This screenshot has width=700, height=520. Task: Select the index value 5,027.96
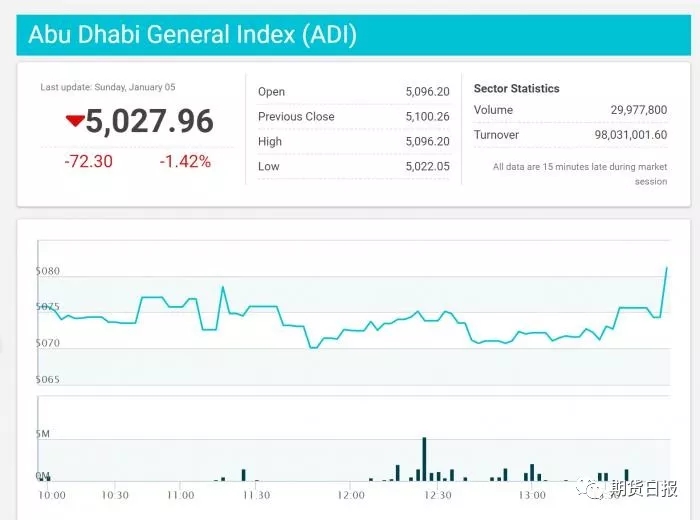[149, 121]
